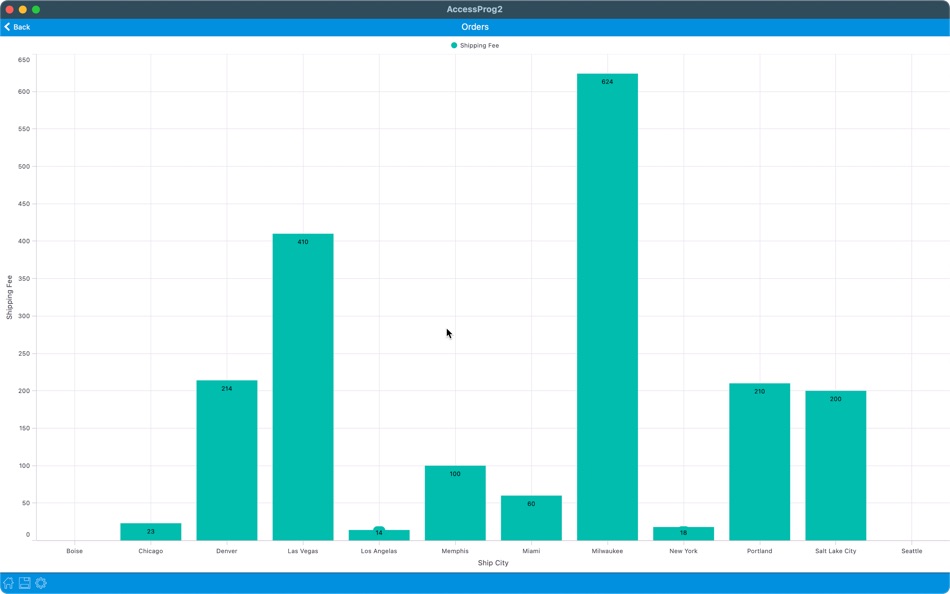This screenshot has width=950, height=594.
Task: Toggle the Shipping Fee legend marker
Action: point(454,45)
